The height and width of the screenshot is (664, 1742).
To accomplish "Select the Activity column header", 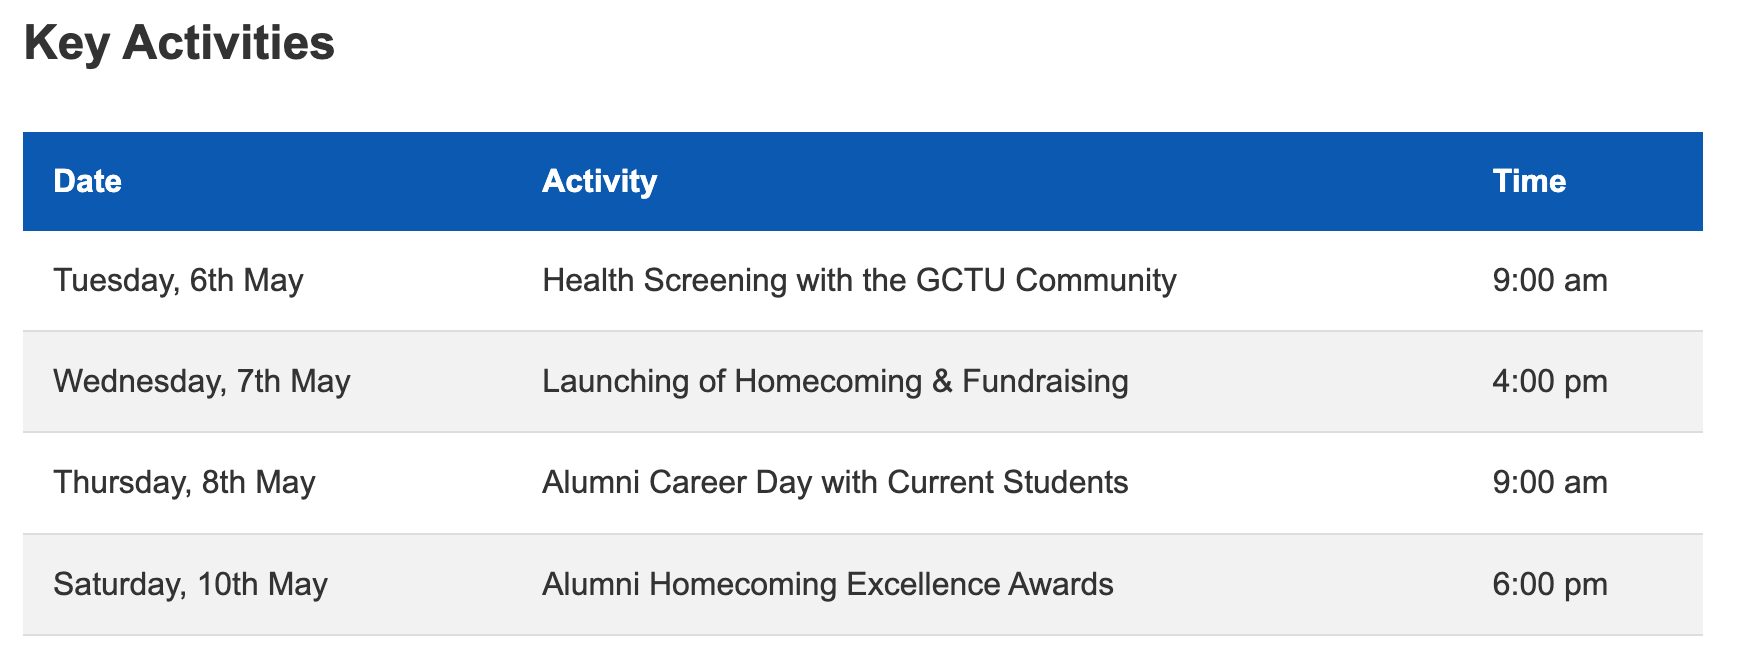I will click(x=600, y=181).
